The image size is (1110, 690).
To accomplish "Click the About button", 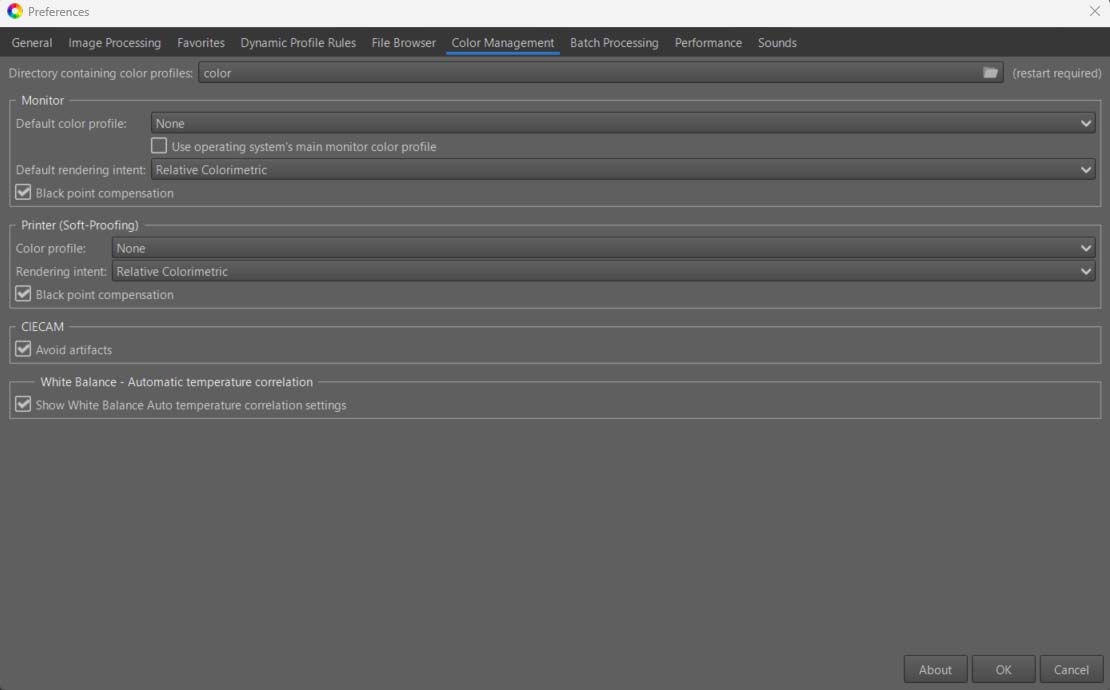I will click(x=935, y=670).
